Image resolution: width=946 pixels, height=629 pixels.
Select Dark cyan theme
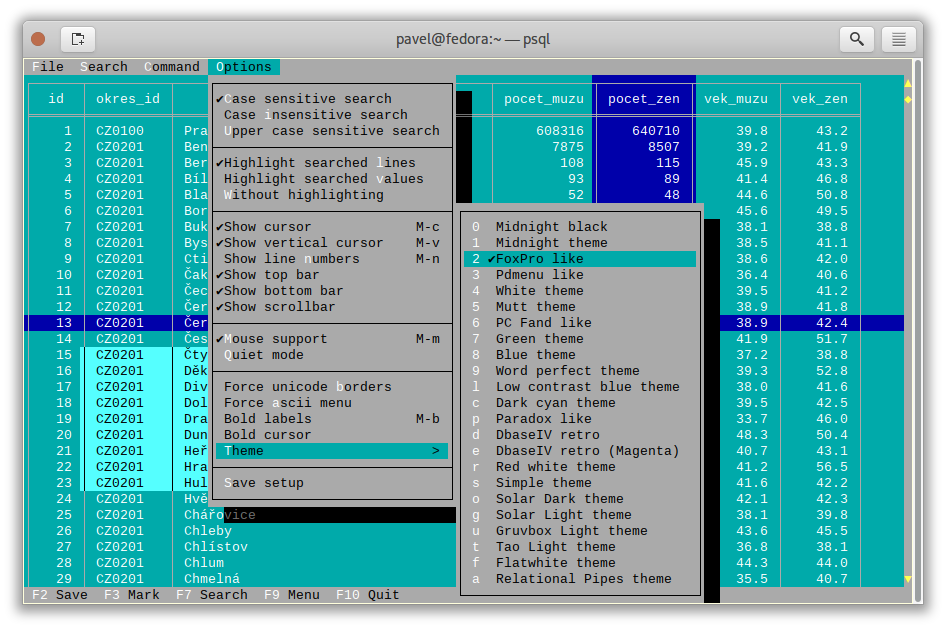(x=580, y=402)
